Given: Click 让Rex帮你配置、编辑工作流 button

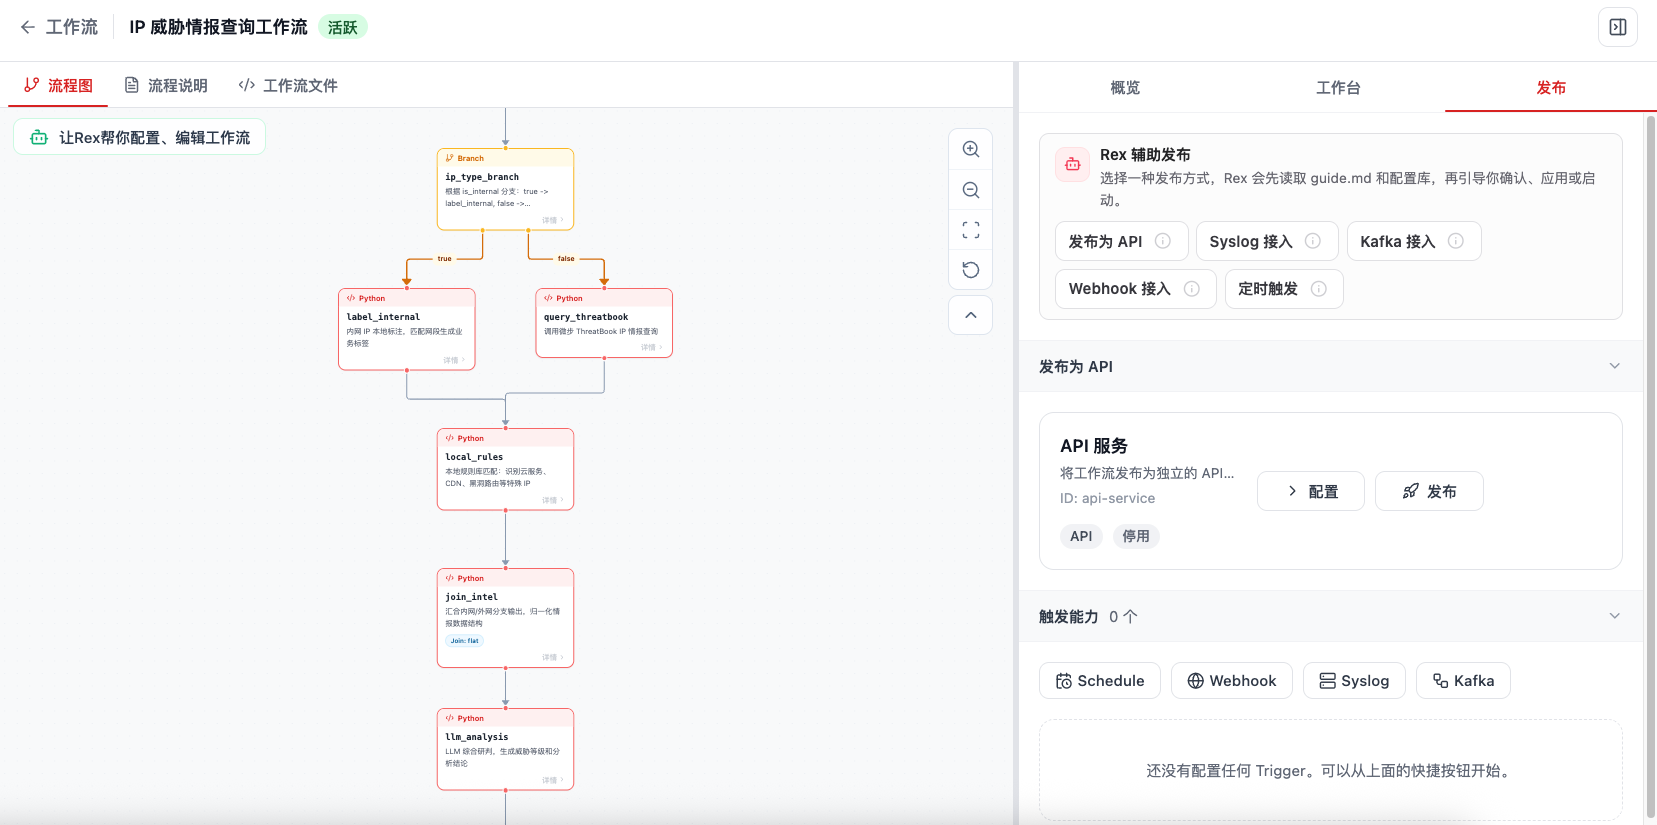Looking at the screenshot, I should (x=140, y=137).
